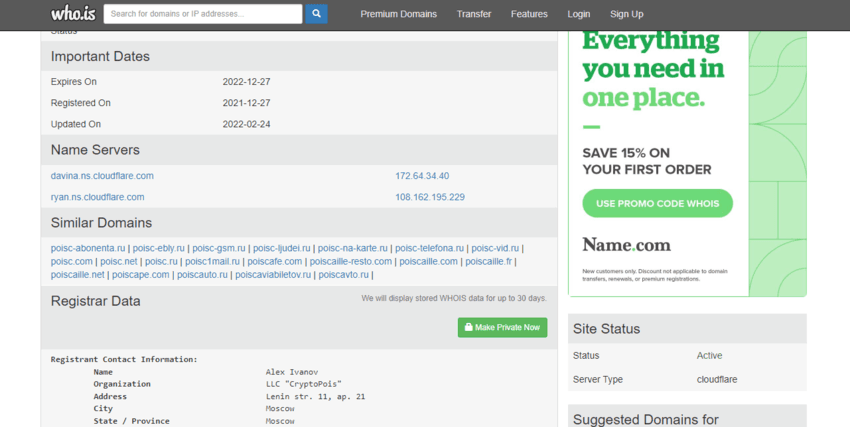Click the IP address 108.162.195.229
This screenshot has height=427, width=850.
[x=430, y=197]
